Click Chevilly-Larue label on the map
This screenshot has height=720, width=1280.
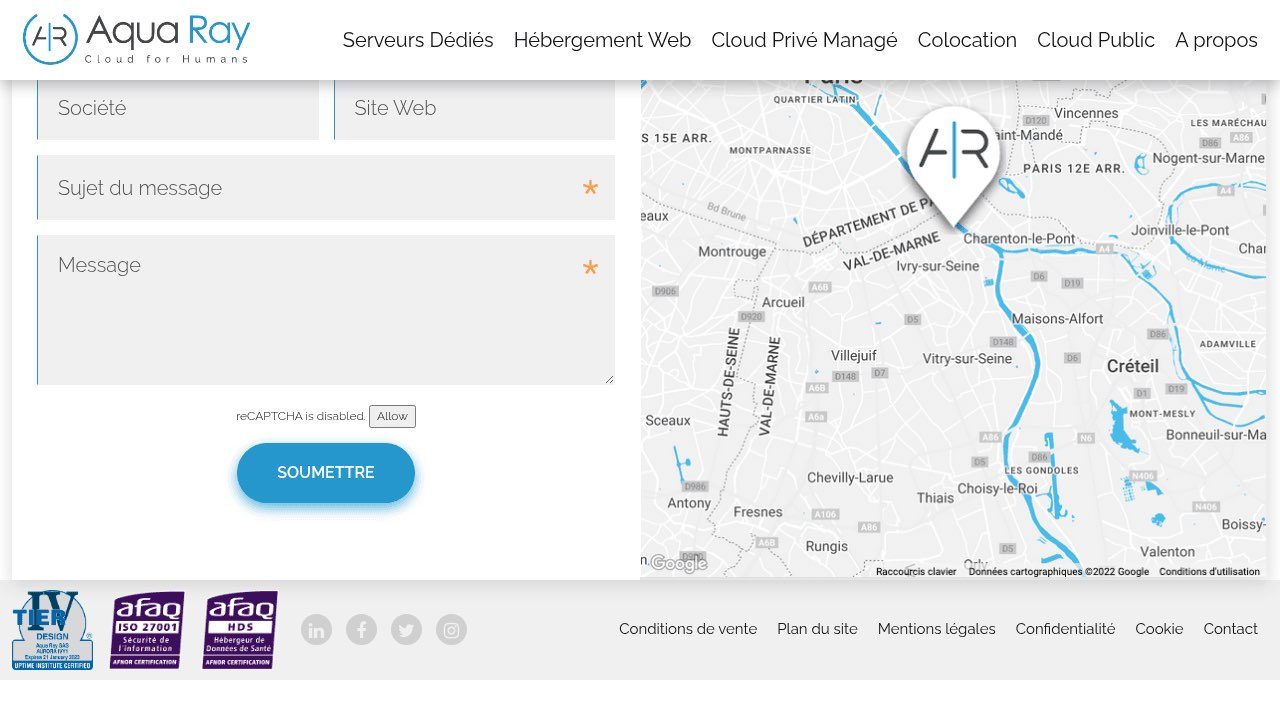tap(850, 478)
